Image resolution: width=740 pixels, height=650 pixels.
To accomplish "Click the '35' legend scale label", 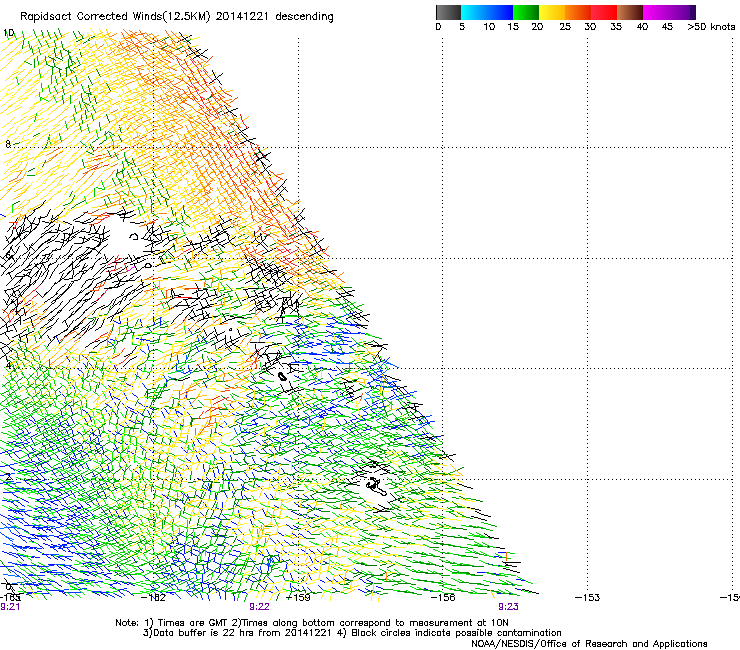I will [x=616, y=27].
